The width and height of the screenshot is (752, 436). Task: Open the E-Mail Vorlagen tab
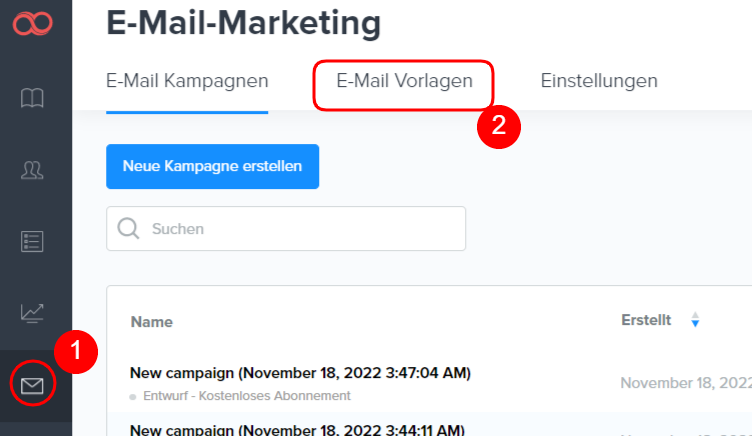pos(404,81)
